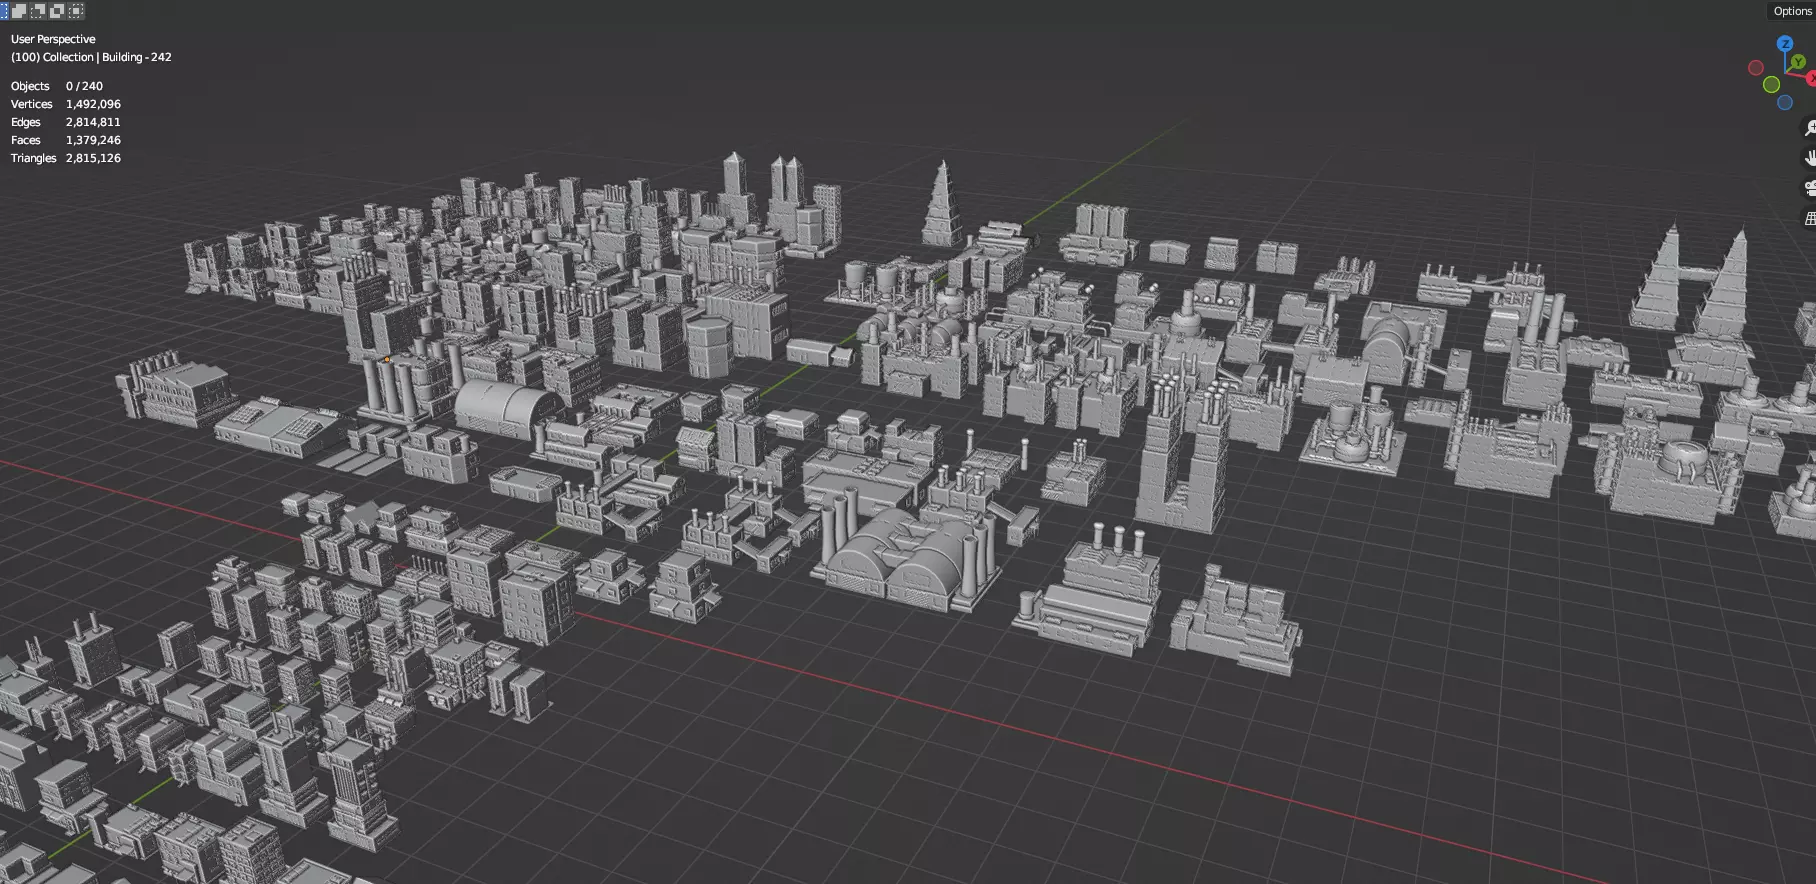Align view to the Z axis gizmo
This screenshot has height=884, width=1816.
point(1785,44)
